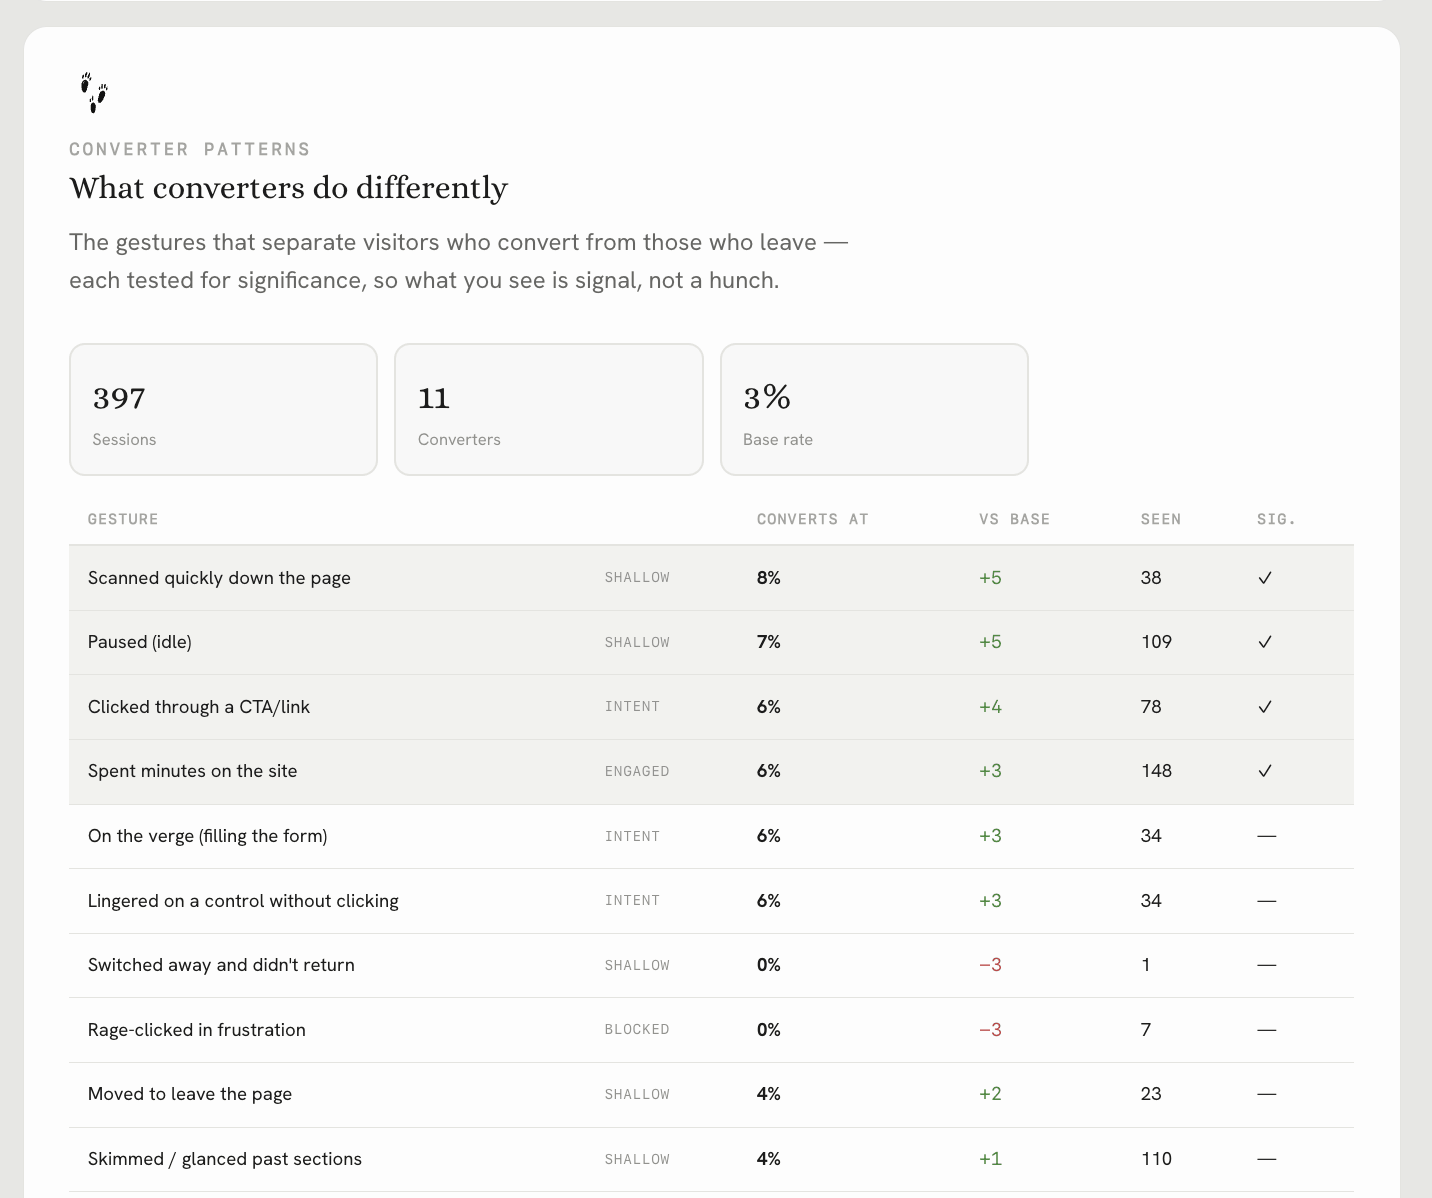This screenshot has width=1432, height=1198.
Task: Click the SIG. column header
Action: click(x=1276, y=519)
